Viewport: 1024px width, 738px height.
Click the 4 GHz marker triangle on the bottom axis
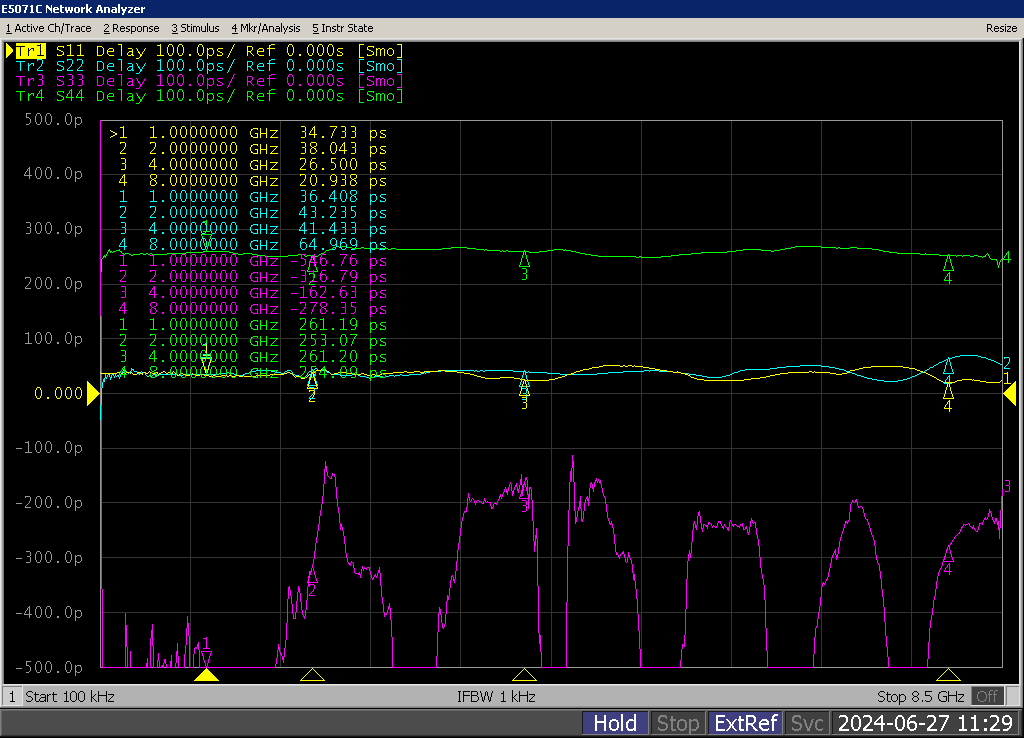[x=523, y=675]
